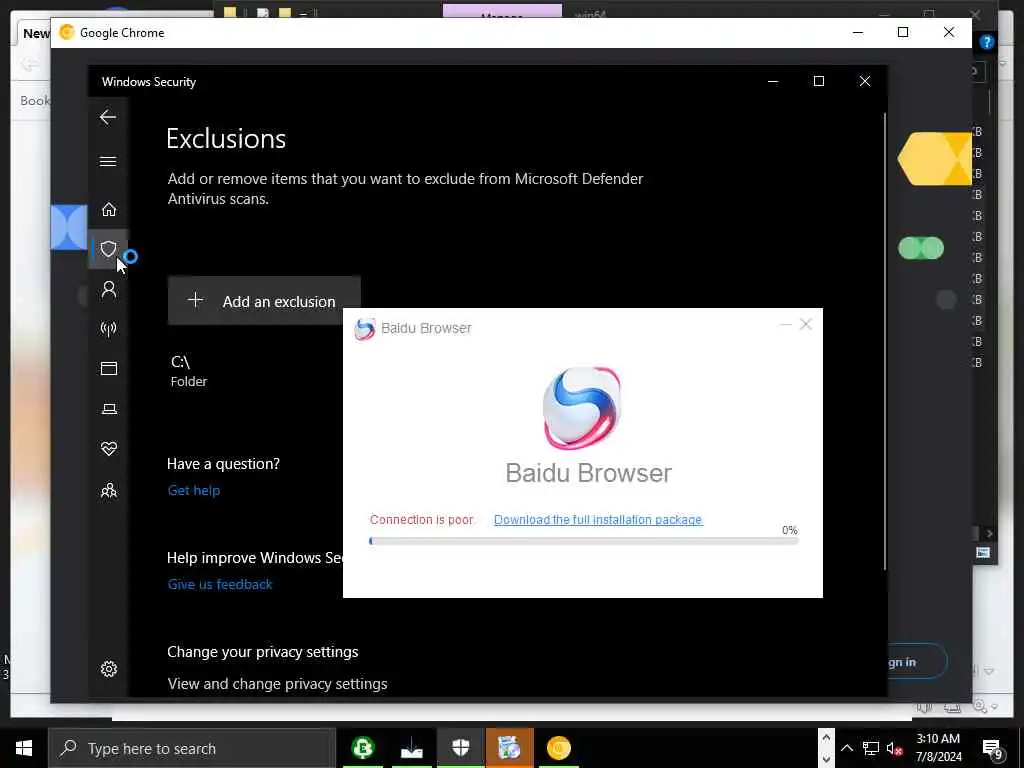Click the Have a question? heading

tap(223, 464)
